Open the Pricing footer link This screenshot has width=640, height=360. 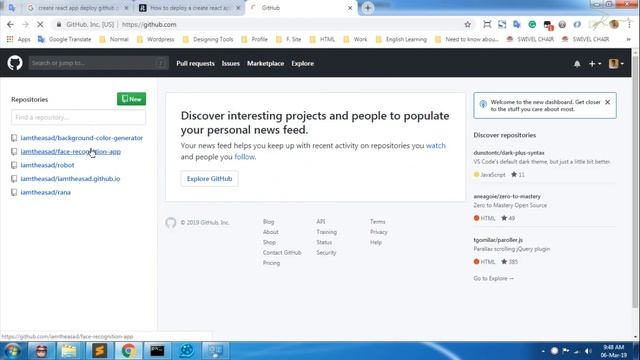[271, 263]
